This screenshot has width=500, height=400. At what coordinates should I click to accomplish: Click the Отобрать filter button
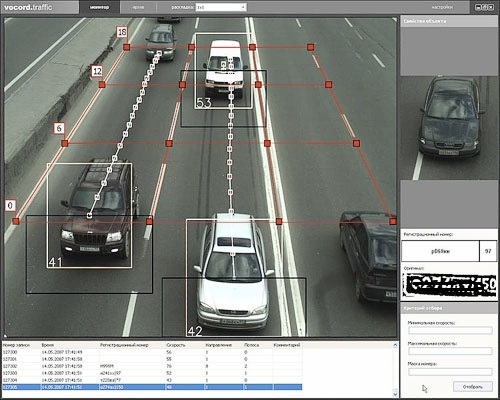click(473, 387)
